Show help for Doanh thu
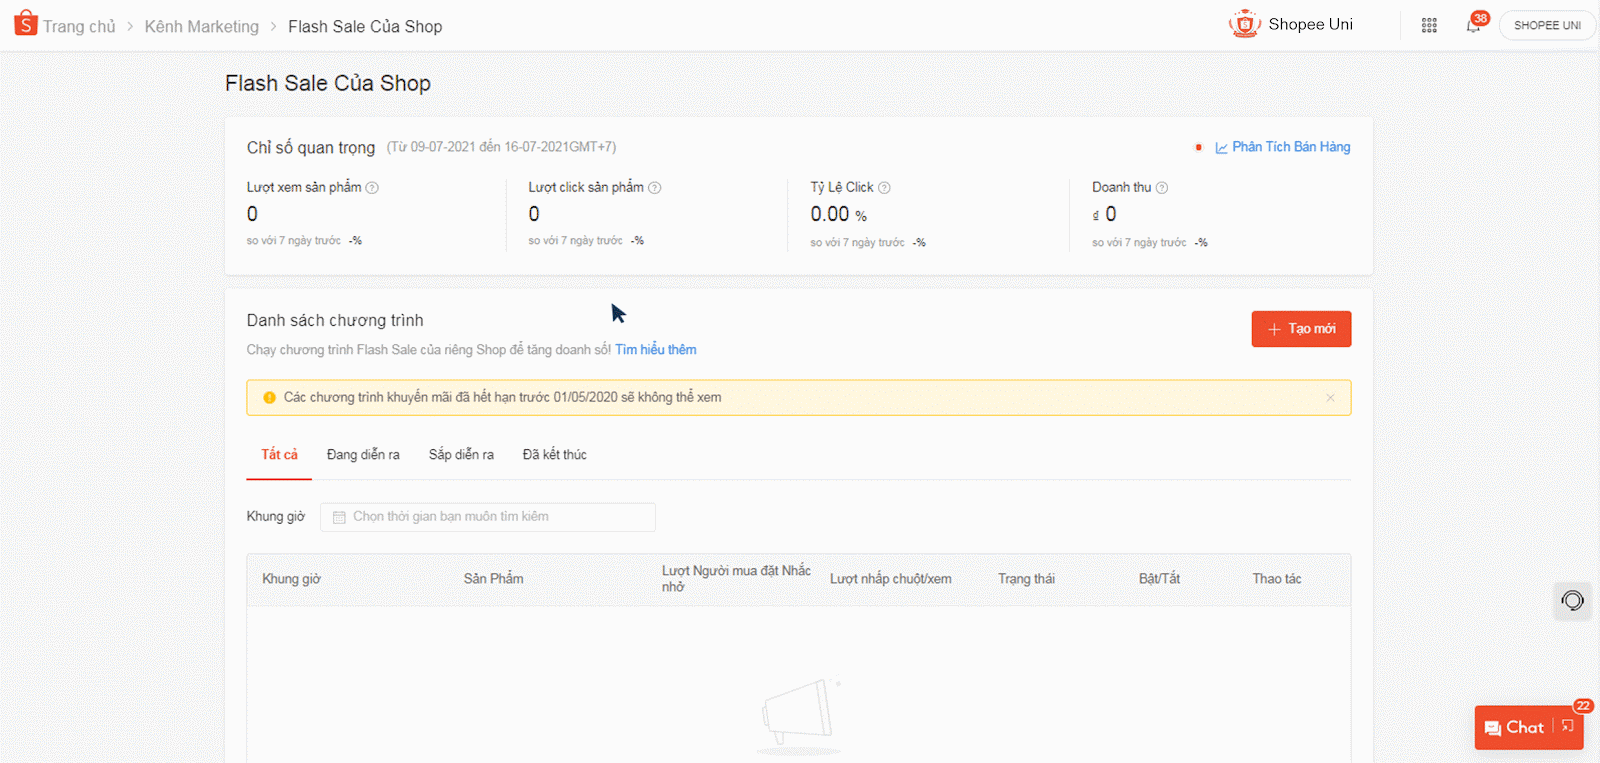 [x=1162, y=188]
